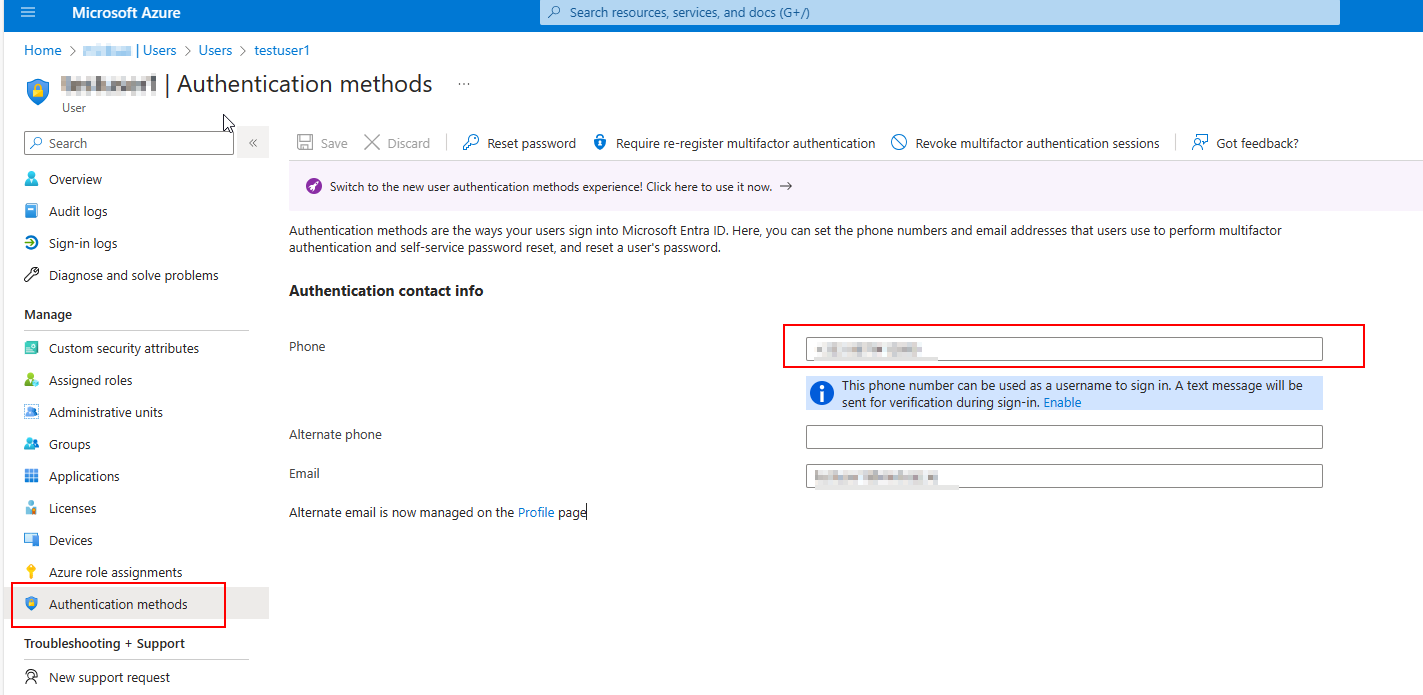Open Groups in sidebar

pyautogui.click(x=69, y=444)
